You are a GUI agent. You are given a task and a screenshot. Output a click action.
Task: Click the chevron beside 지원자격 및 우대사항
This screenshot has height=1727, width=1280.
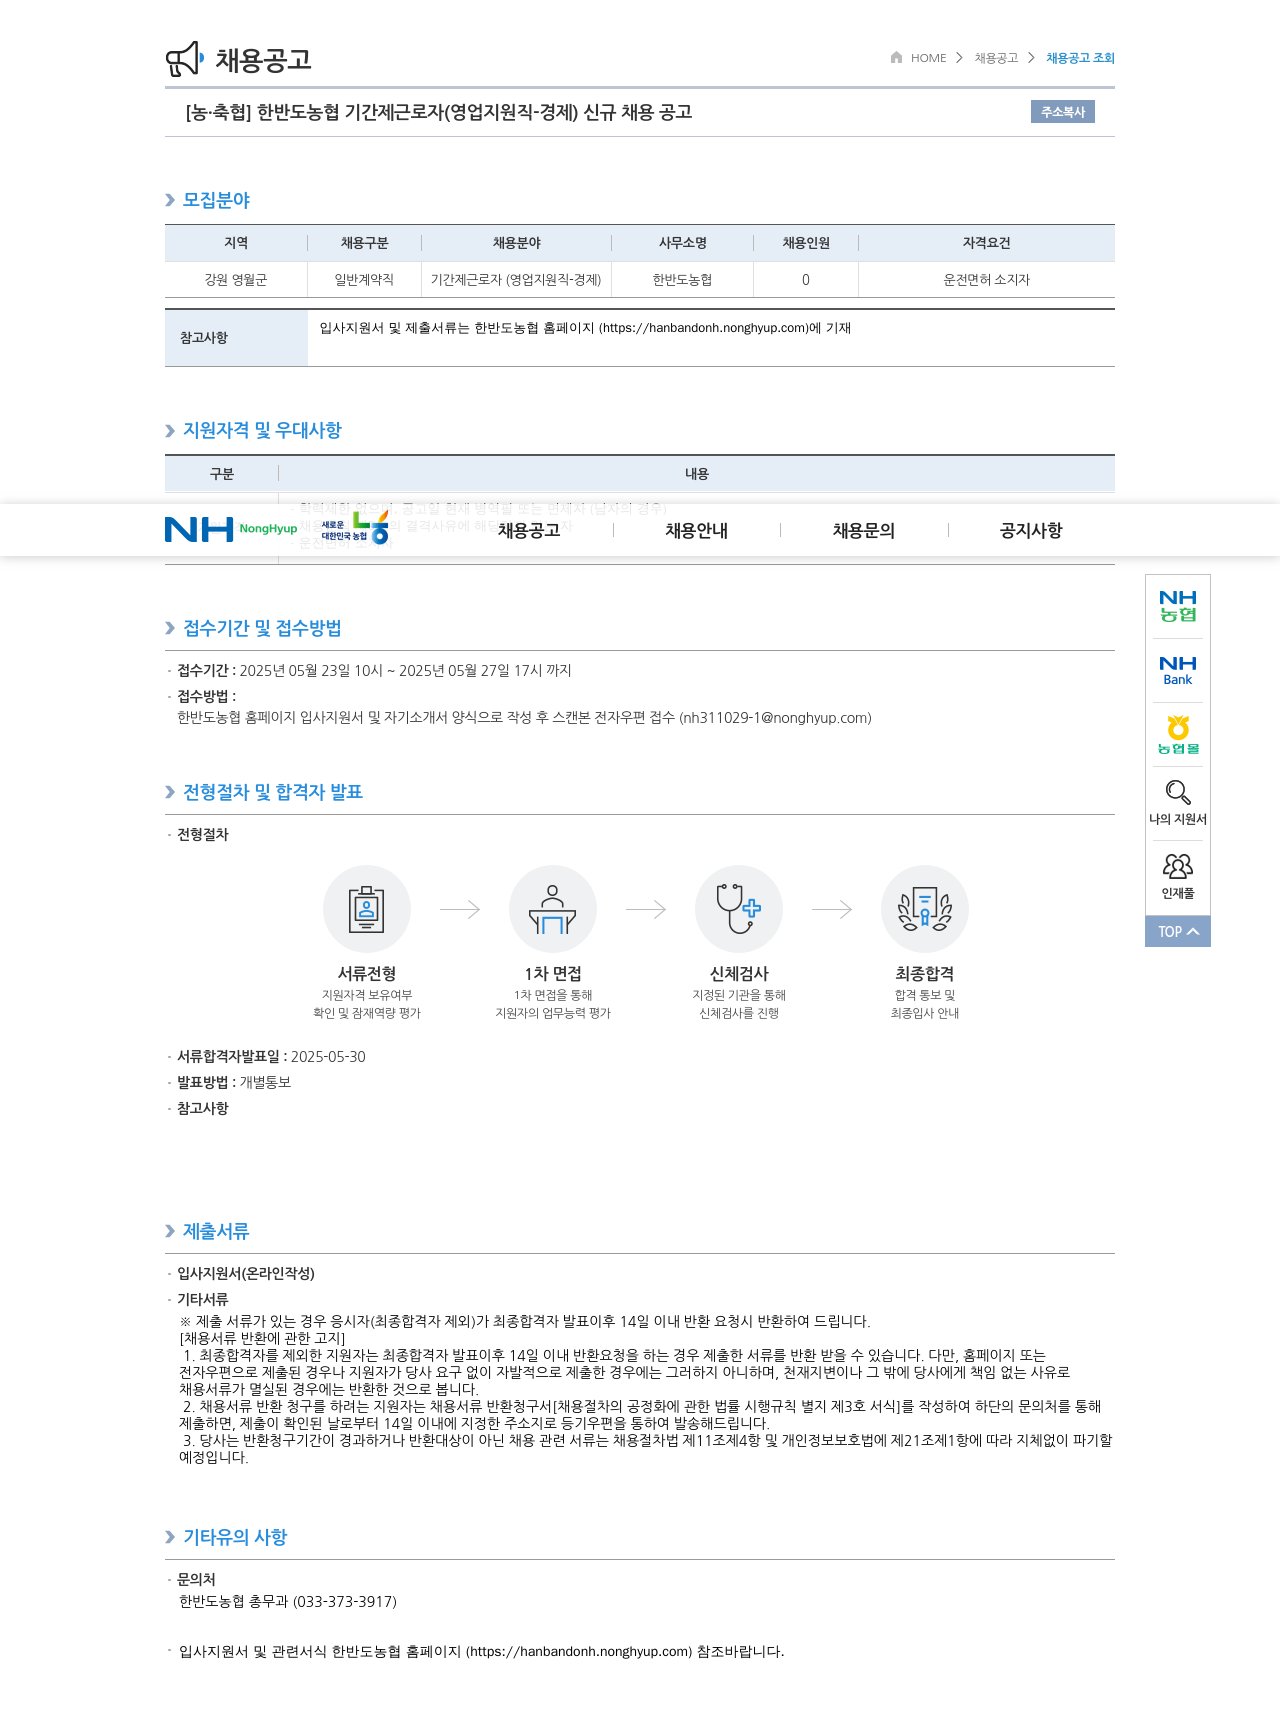170,430
